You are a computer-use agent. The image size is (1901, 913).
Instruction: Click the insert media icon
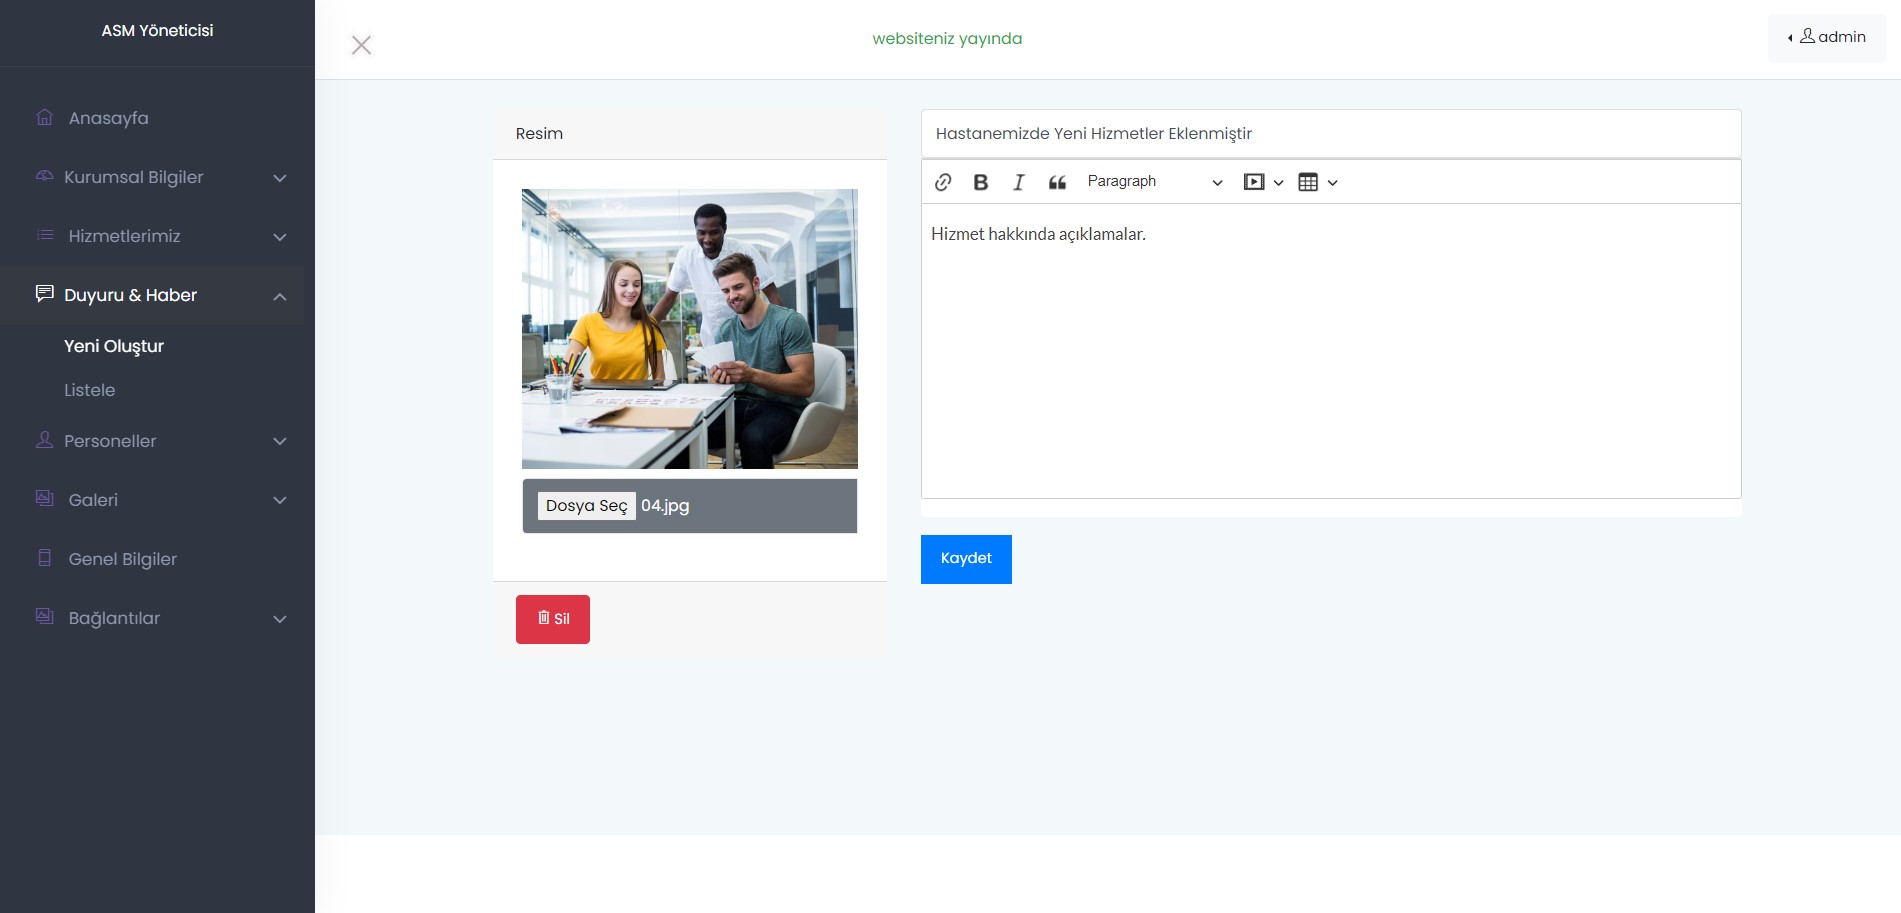(1254, 182)
